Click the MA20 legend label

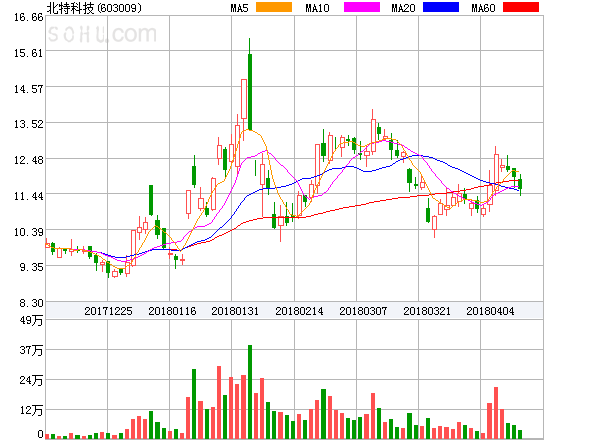[x=403, y=8]
